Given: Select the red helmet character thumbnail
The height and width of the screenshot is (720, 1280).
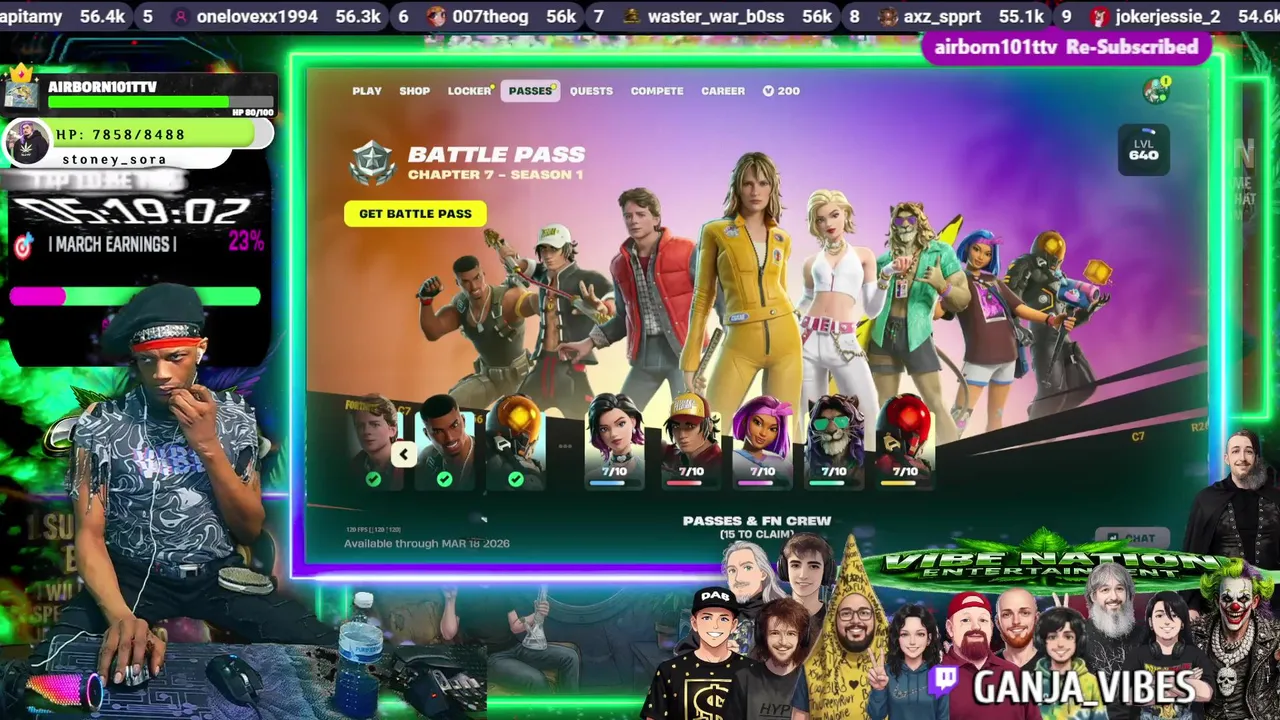Looking at the screenshot, I should (x=904, y=440).
